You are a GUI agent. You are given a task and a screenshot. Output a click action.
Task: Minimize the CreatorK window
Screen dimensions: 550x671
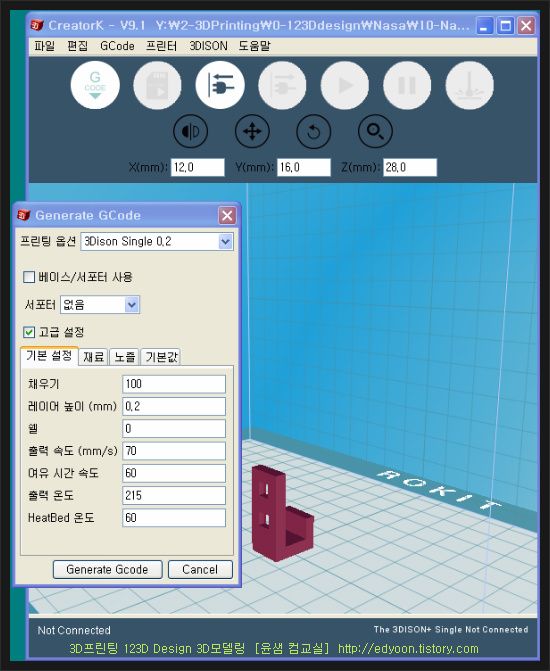(x=484, y=26)
